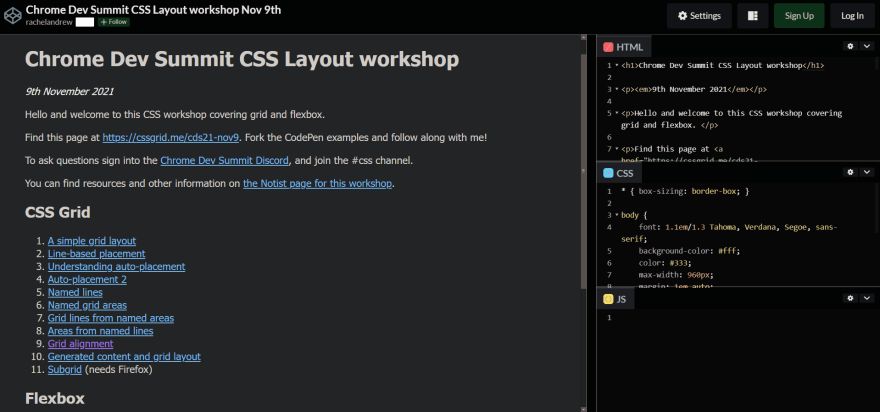The width and height of the screenshot is (880, 412).
Task: Open the visited Grid alignment link
Action: [x=80, y=344]
